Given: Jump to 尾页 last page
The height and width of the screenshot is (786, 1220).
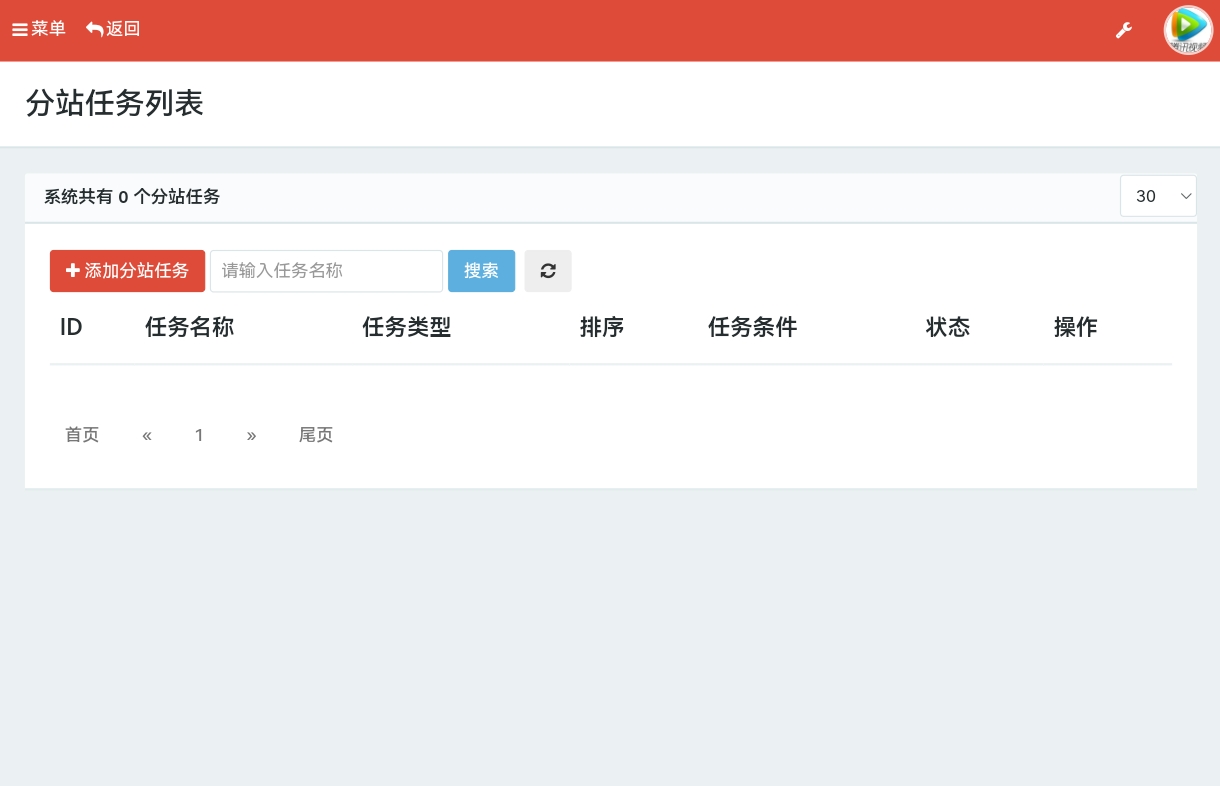Looking at the screenshot, I should click(315, 434).
